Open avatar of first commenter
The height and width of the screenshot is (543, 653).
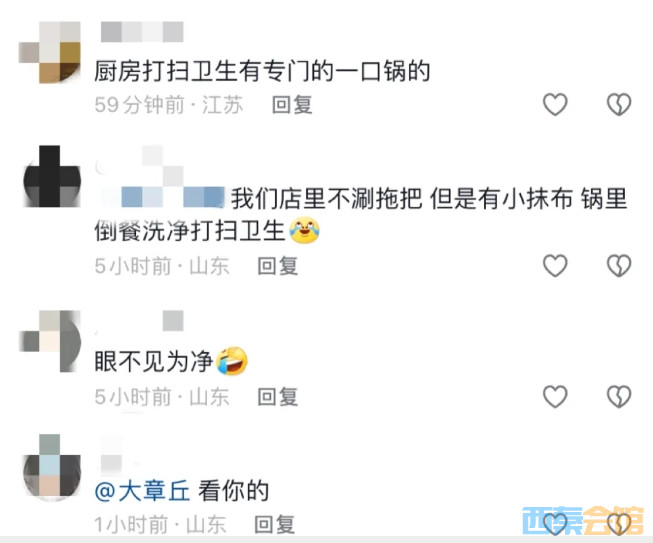[50, 52]
